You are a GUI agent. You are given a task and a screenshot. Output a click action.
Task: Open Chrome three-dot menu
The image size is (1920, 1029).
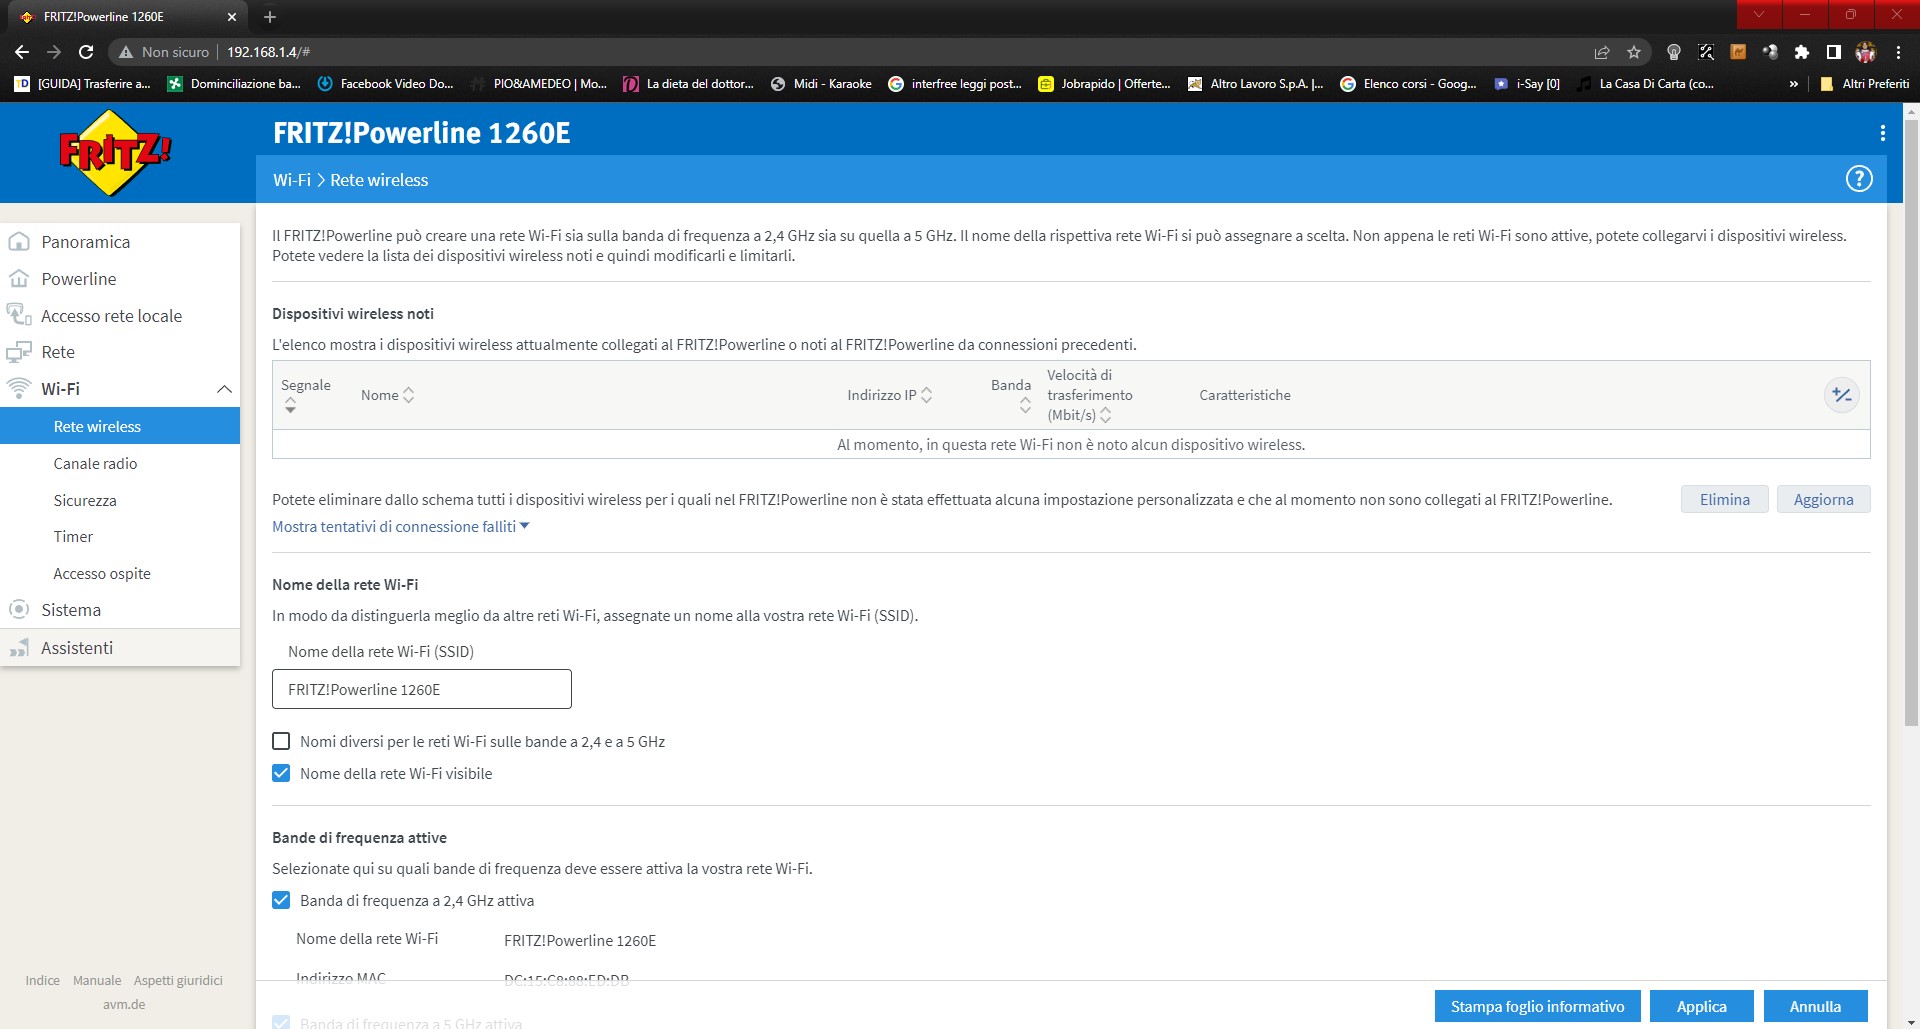(x=1898, y=52)
